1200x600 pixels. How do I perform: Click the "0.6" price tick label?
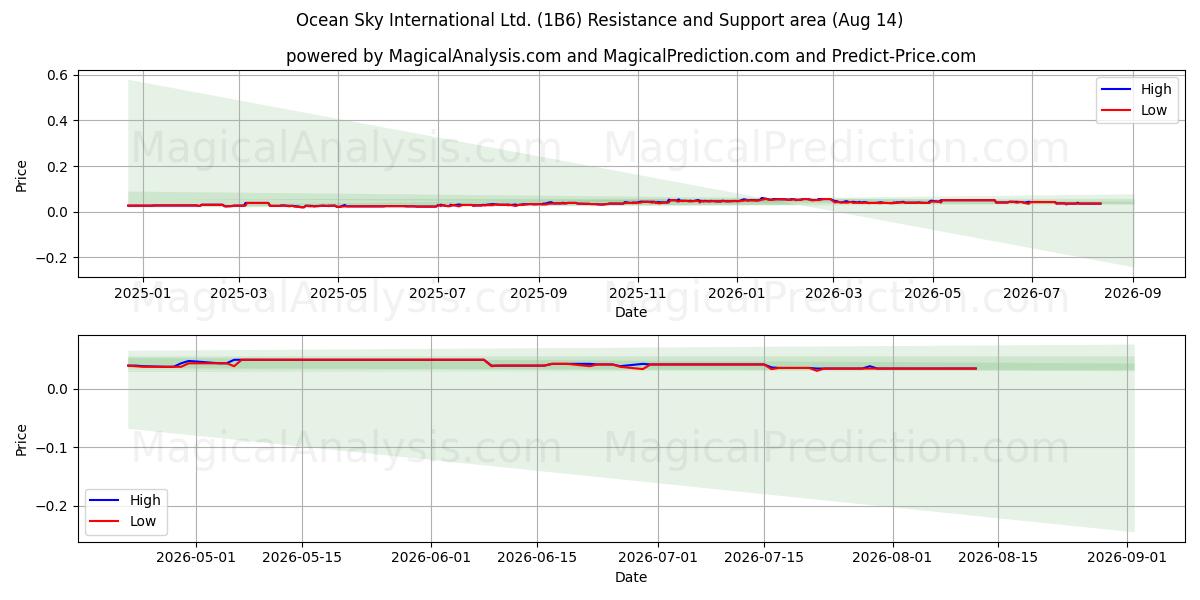coord(57,75)
